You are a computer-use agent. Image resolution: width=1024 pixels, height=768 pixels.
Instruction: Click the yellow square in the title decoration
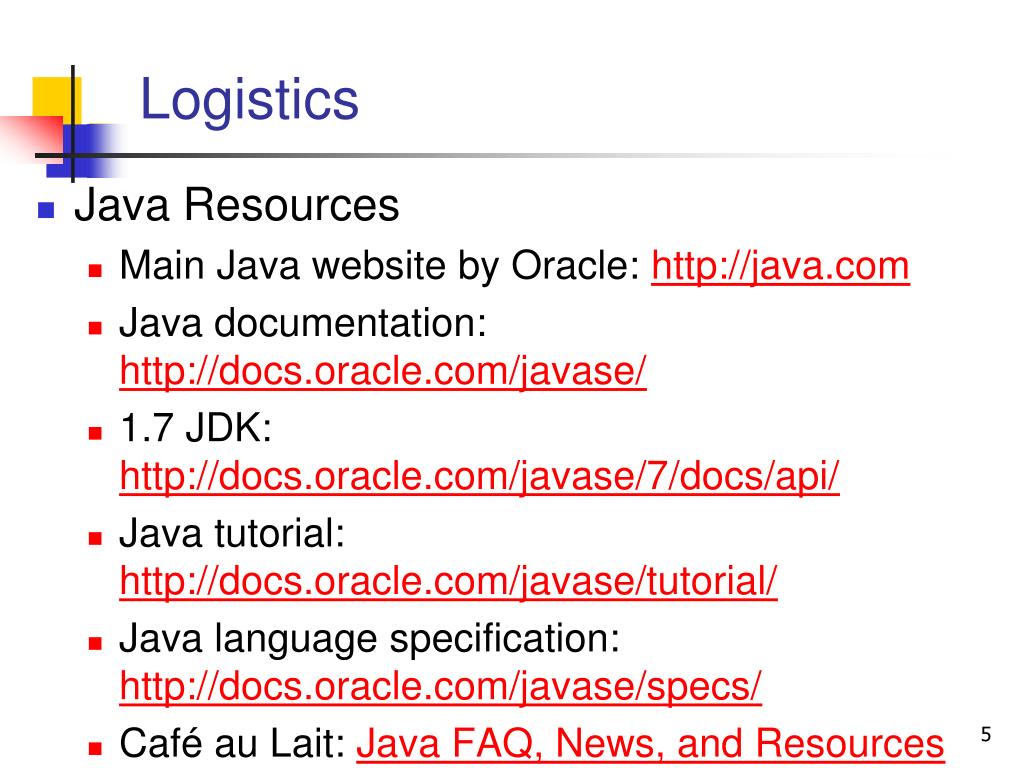point(56,99)
